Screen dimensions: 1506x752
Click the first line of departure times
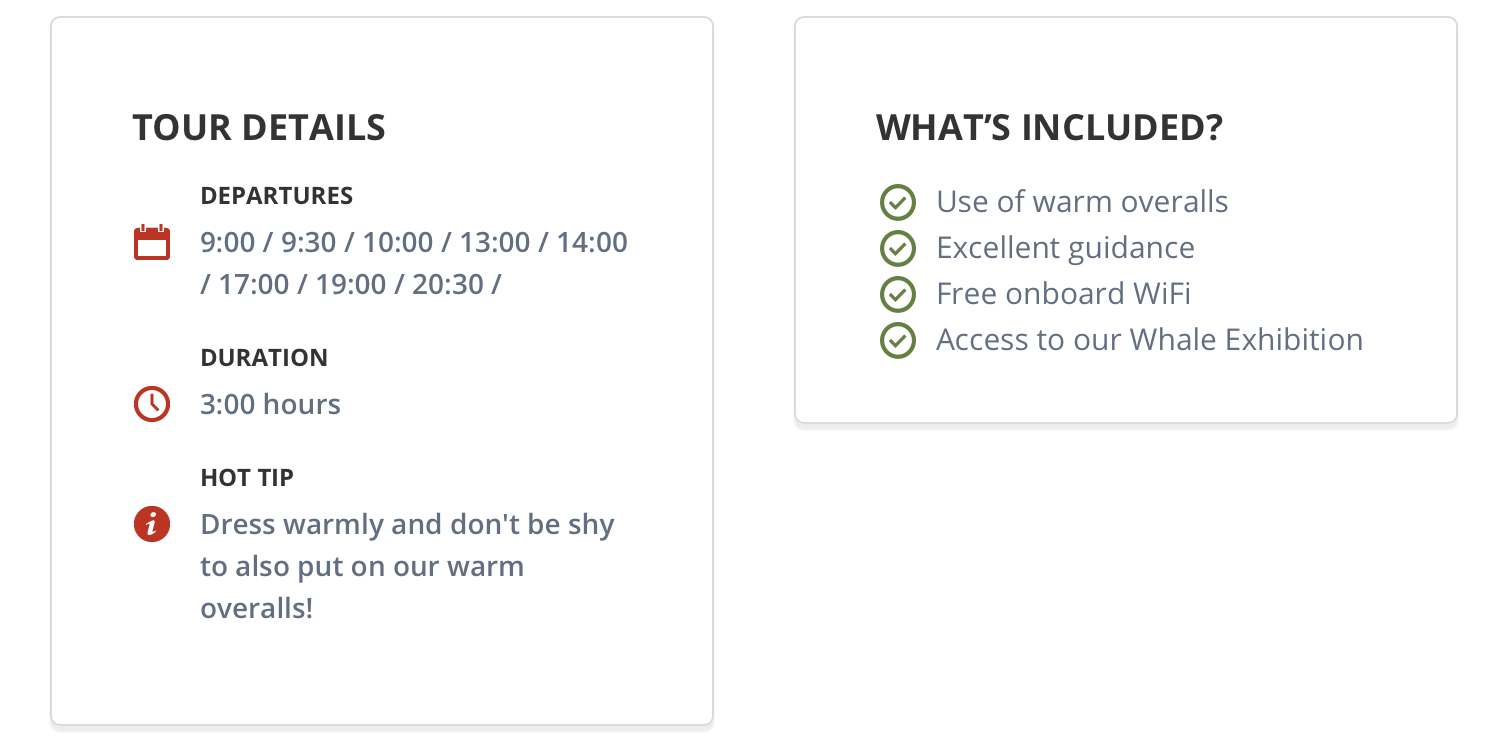coord(414,242)
